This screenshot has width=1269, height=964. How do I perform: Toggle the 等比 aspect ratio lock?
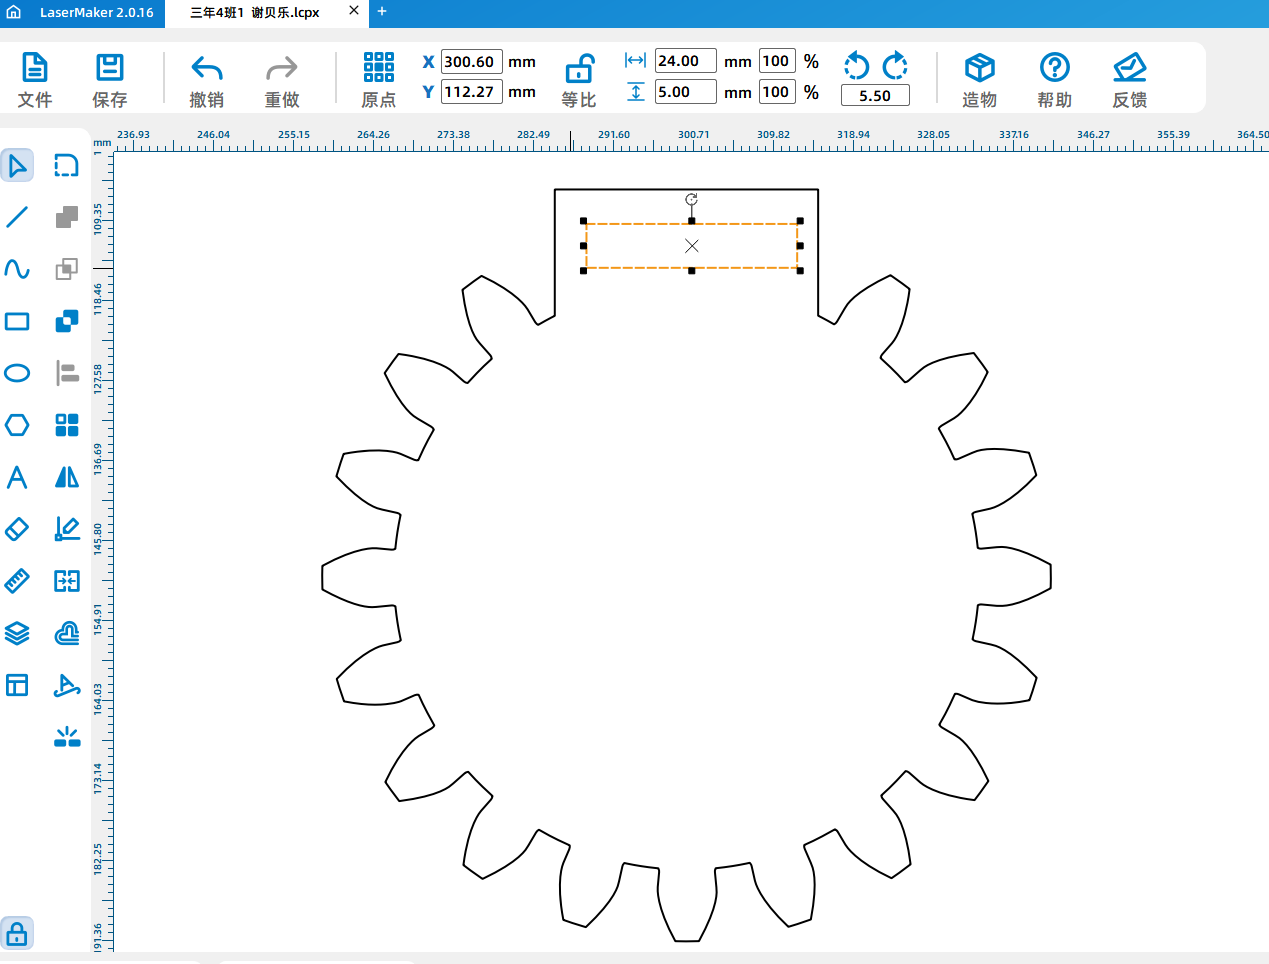click(579, 80)
